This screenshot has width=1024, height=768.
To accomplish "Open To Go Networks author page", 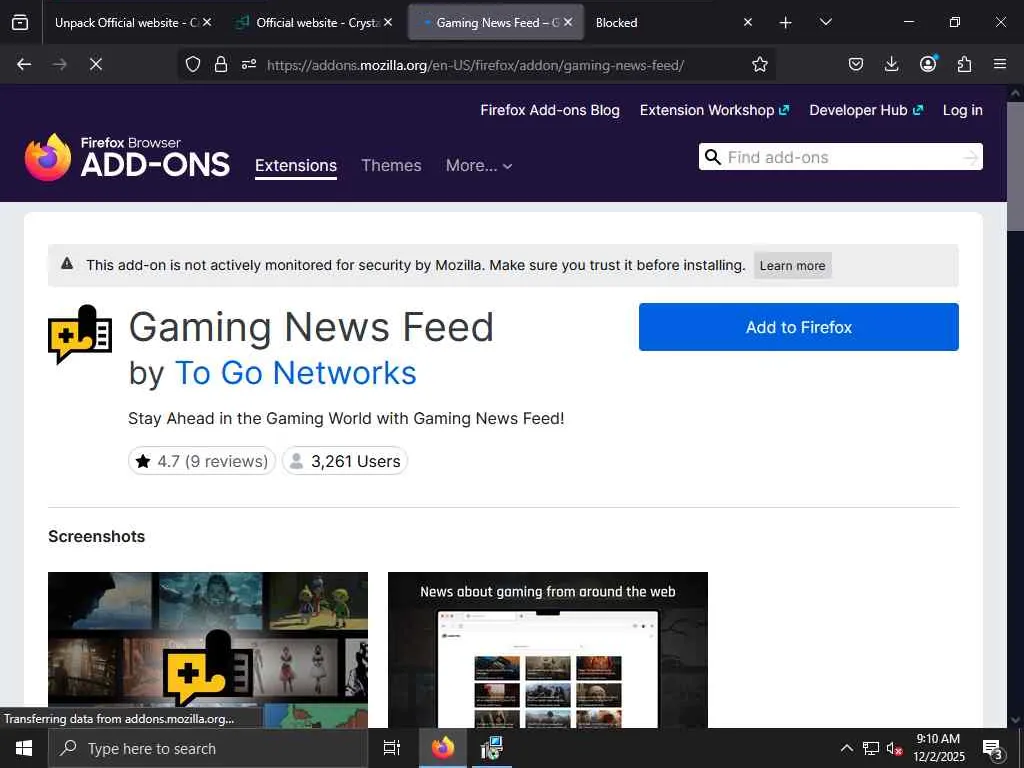I will click(x=295, y=373).
